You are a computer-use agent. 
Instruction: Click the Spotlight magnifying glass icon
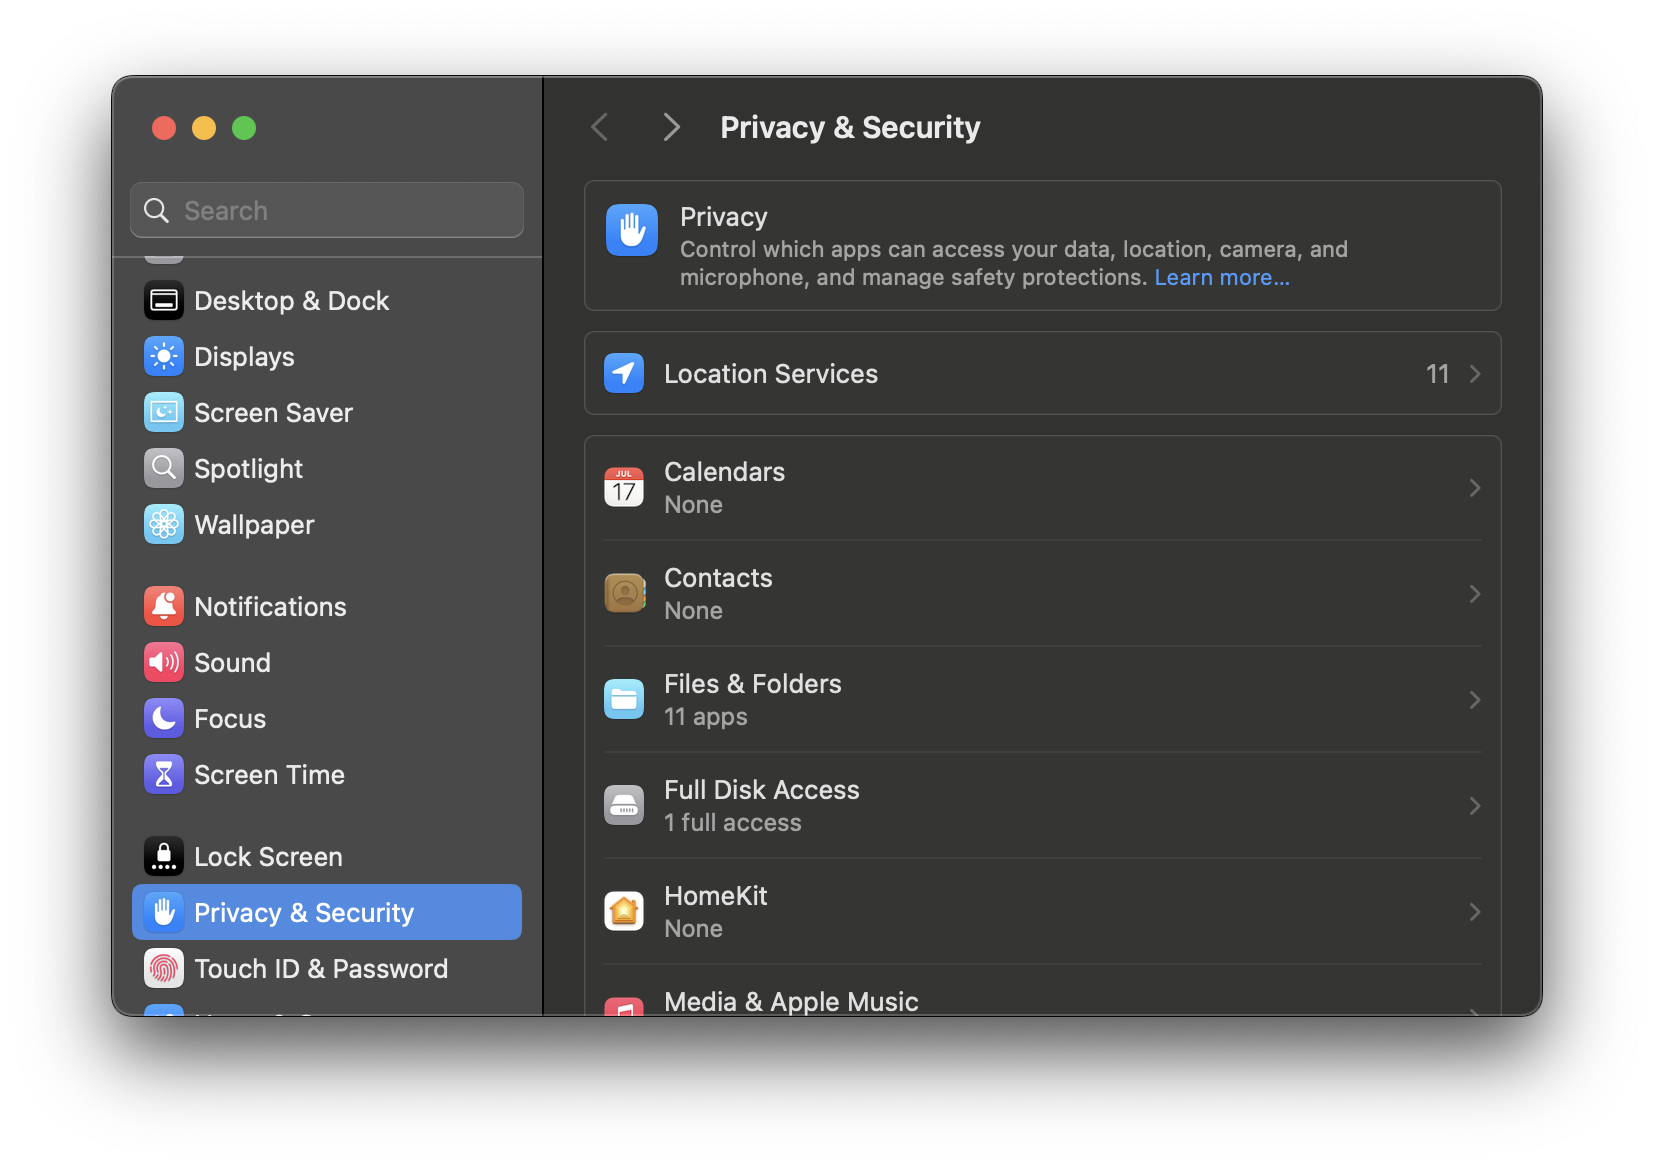163,468
